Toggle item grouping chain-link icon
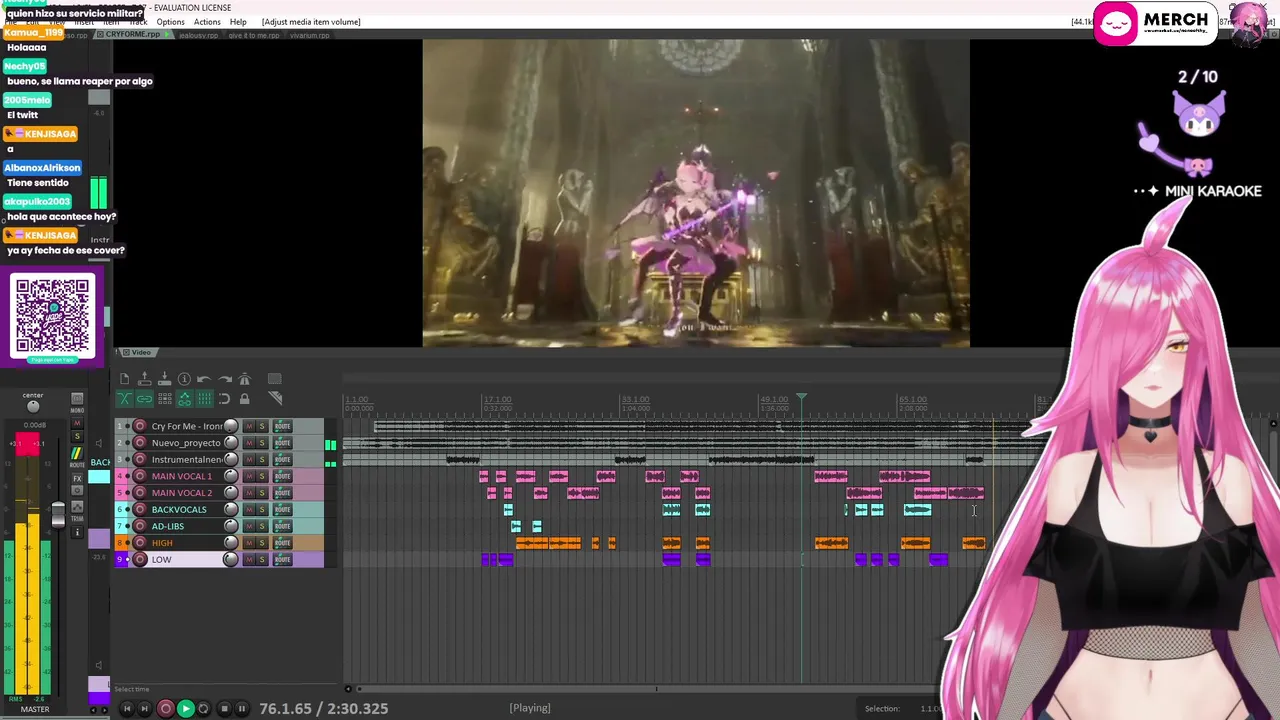 [144, 399]
